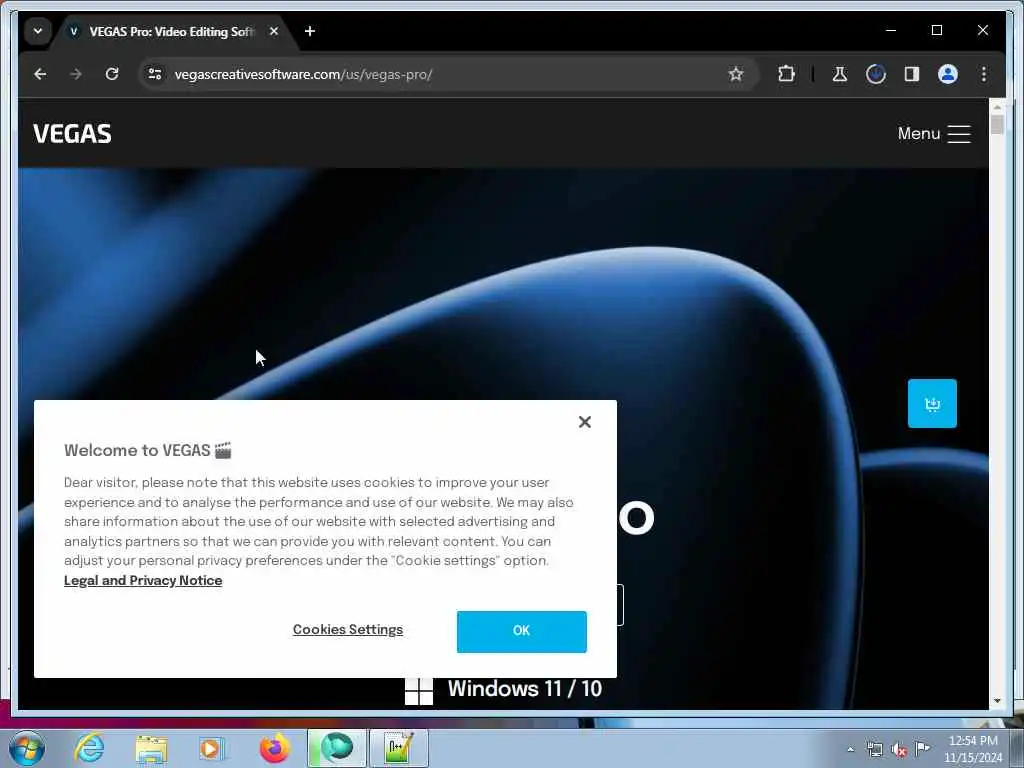The image size is (1024, 768).
Task: Open Notepad++ from the taskbar
Action: pyautogui.click(x=399, y=748)
